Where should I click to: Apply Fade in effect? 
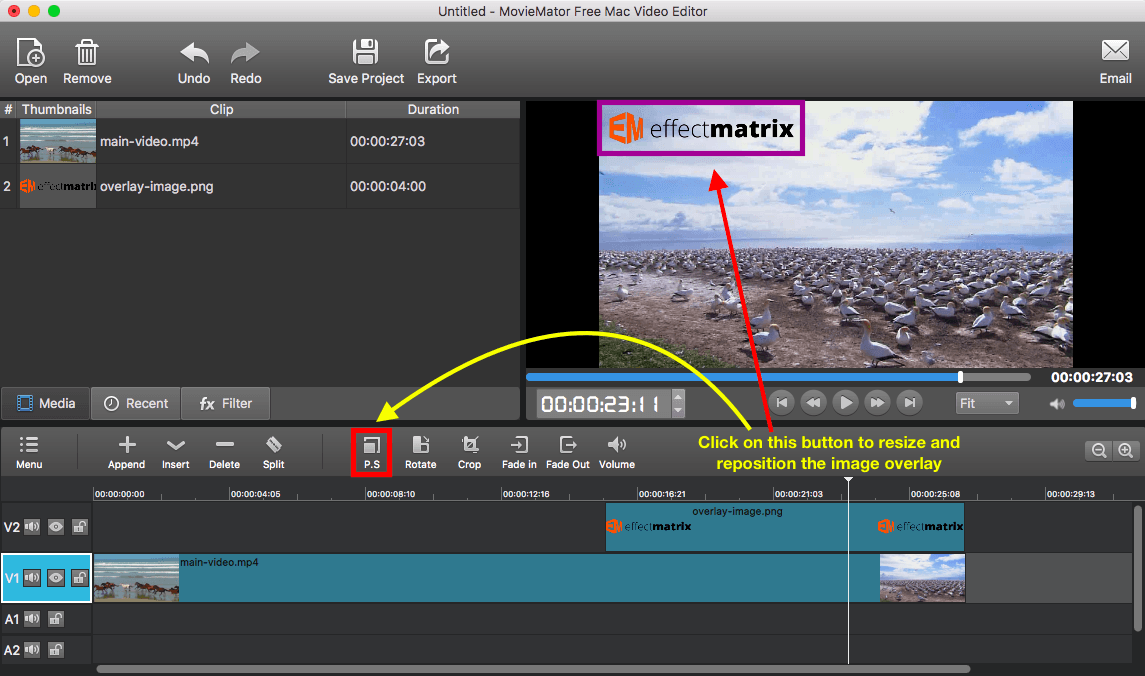[x=519, y=453]
